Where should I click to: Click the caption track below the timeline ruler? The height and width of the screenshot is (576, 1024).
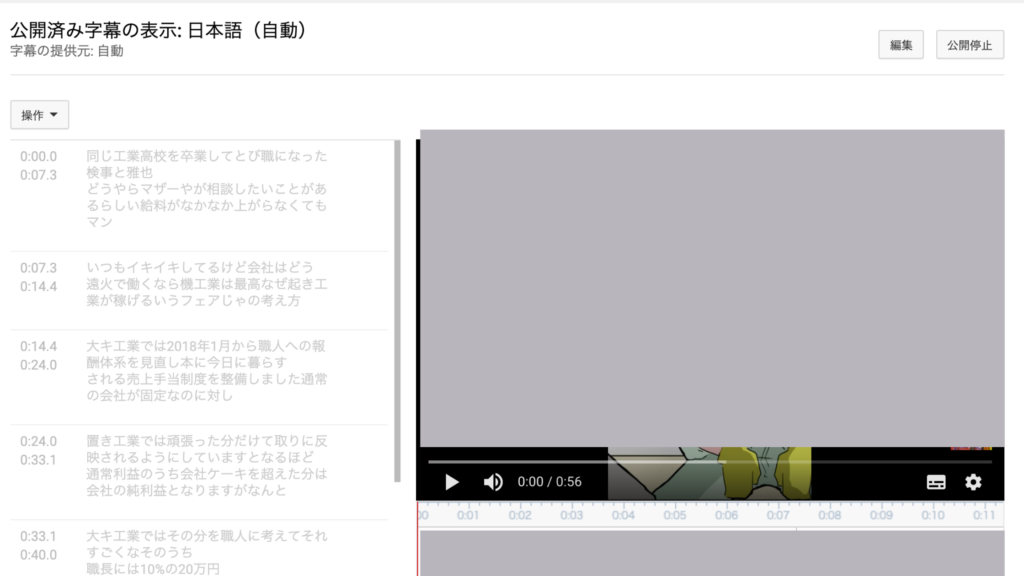point(712,553)
